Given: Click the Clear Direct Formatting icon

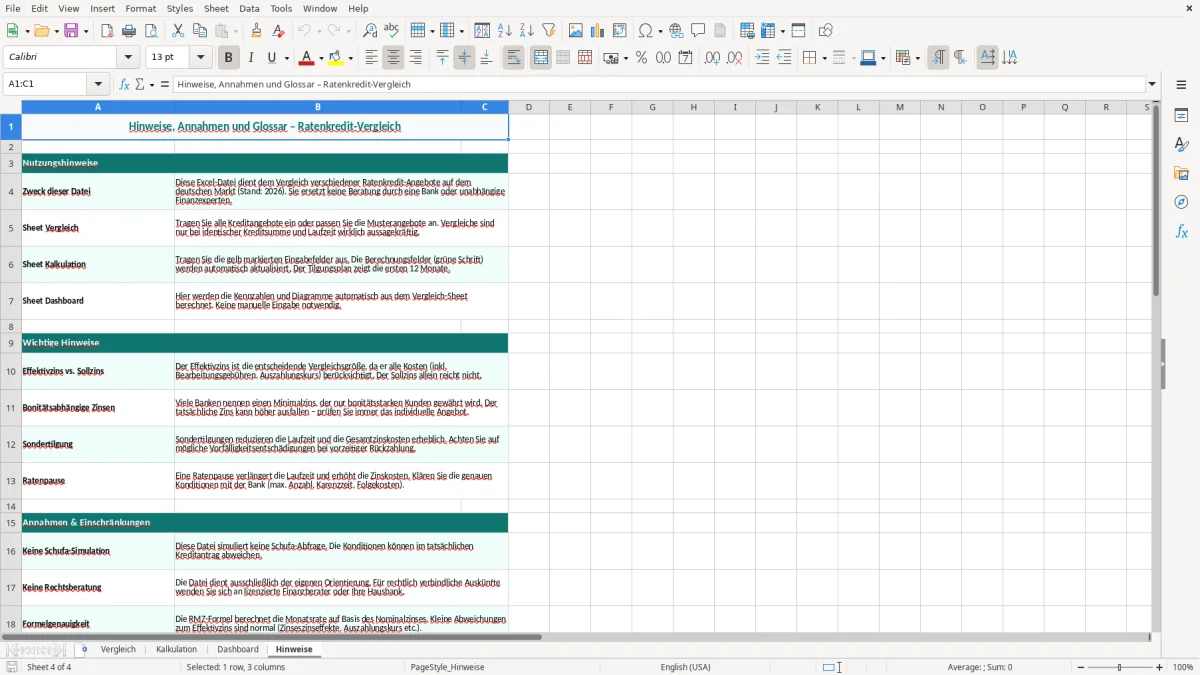Looking at the screenshot, I should click(x=278, y=31).
